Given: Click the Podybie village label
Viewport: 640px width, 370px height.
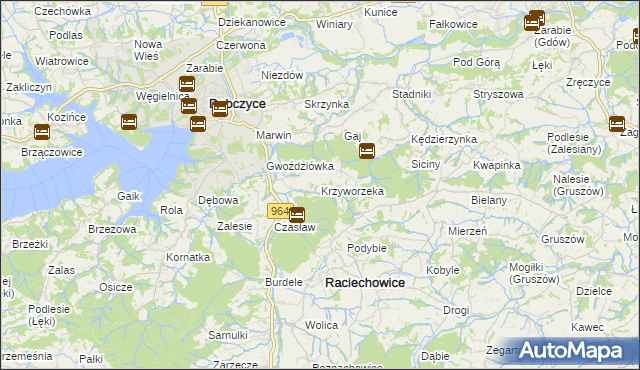Looking at the screenshot, I should pos(367,248).
